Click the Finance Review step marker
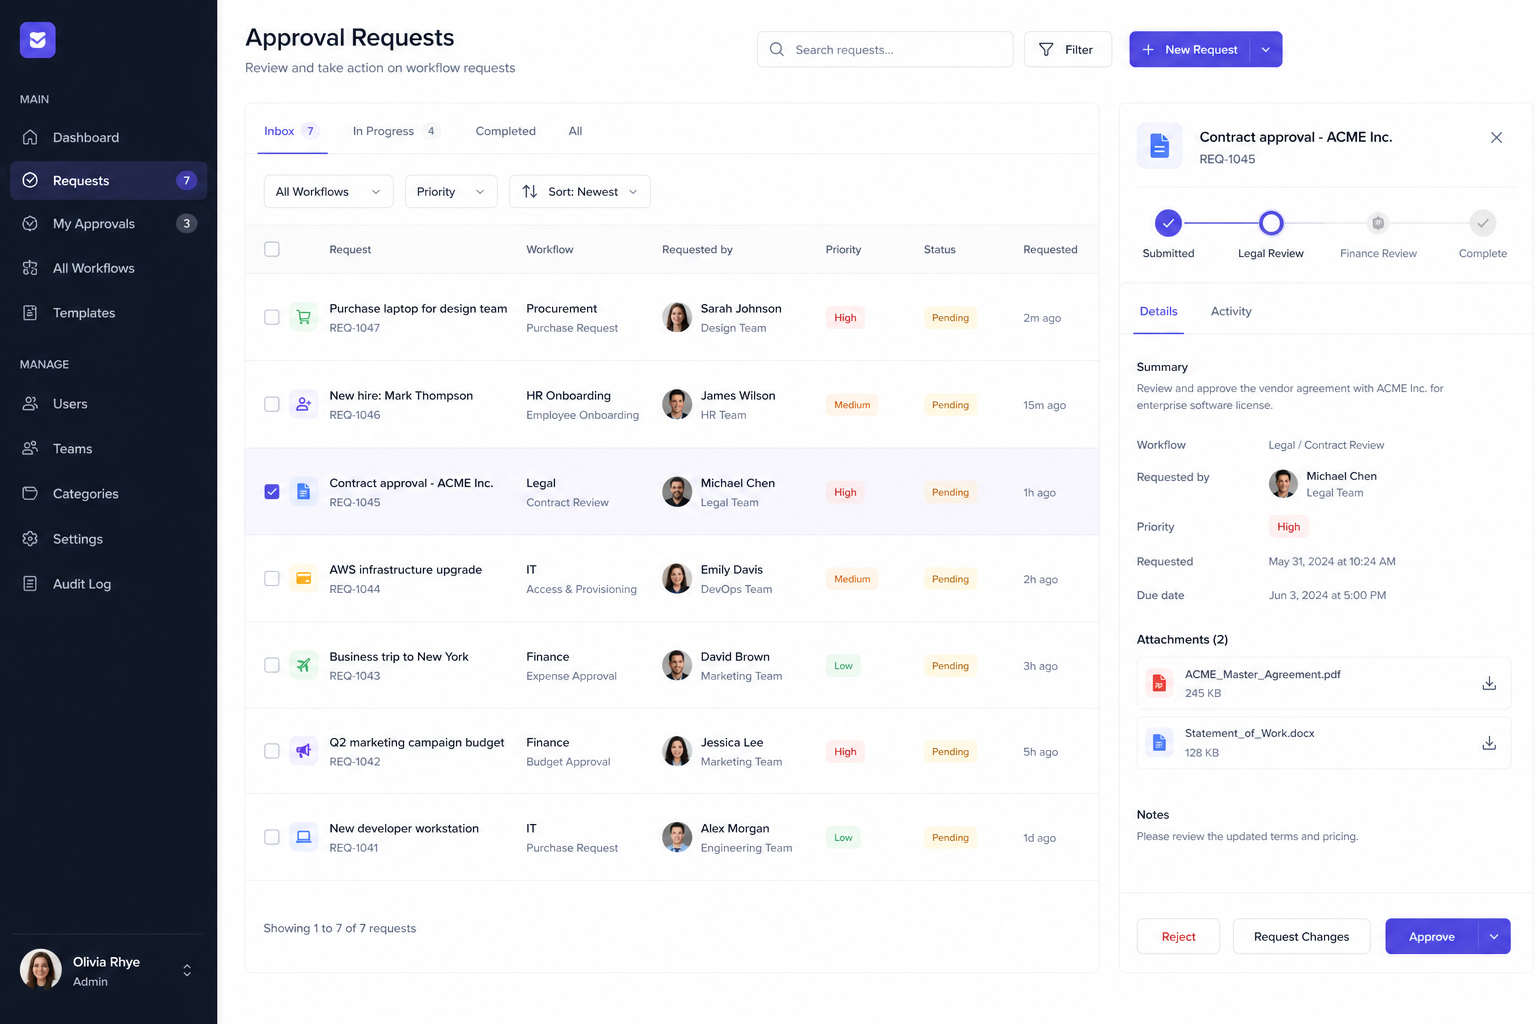The image size is (1536, 1024). pyautogui.click(x=1378, y=223)
